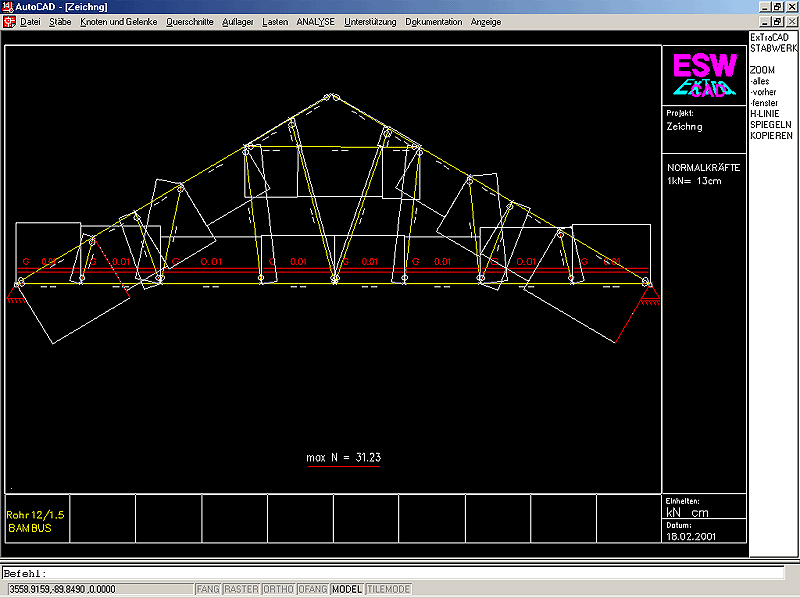Click the drawing document icon in menu bar
800x598 pixels.
pyautogui.click(x=9, y=22)
